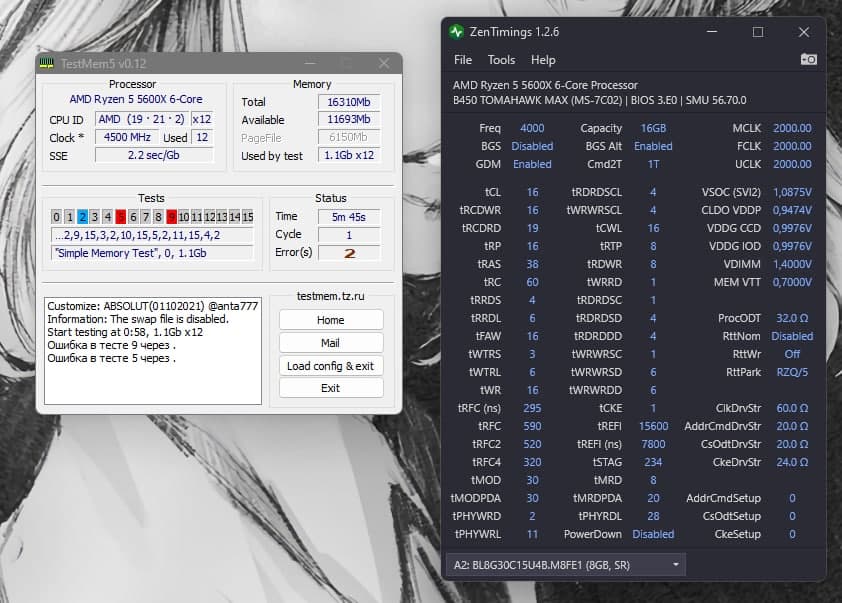
Task: Click the tRFC (ns) value 295
Action: (532, 408)
